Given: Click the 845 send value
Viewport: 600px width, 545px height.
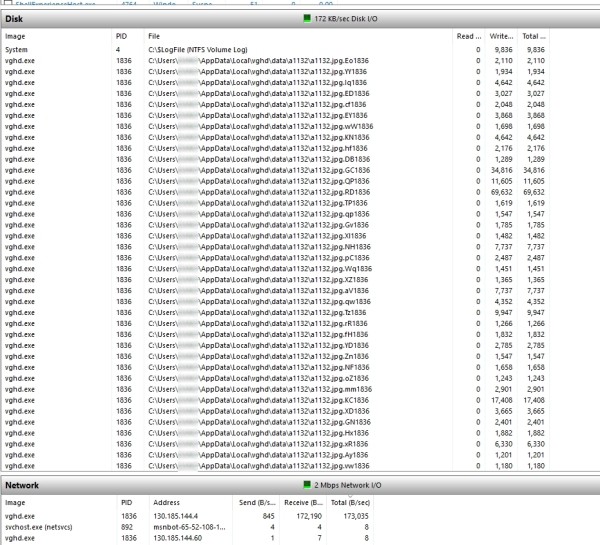Looking at the screenshot, I should [x=268, y=516].
